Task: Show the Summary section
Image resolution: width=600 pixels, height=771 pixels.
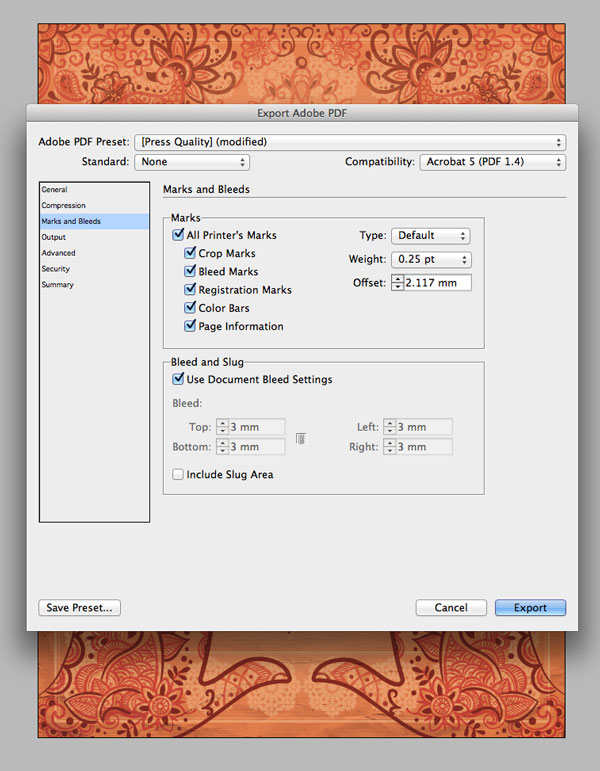Action: click(x=94, y=285)
